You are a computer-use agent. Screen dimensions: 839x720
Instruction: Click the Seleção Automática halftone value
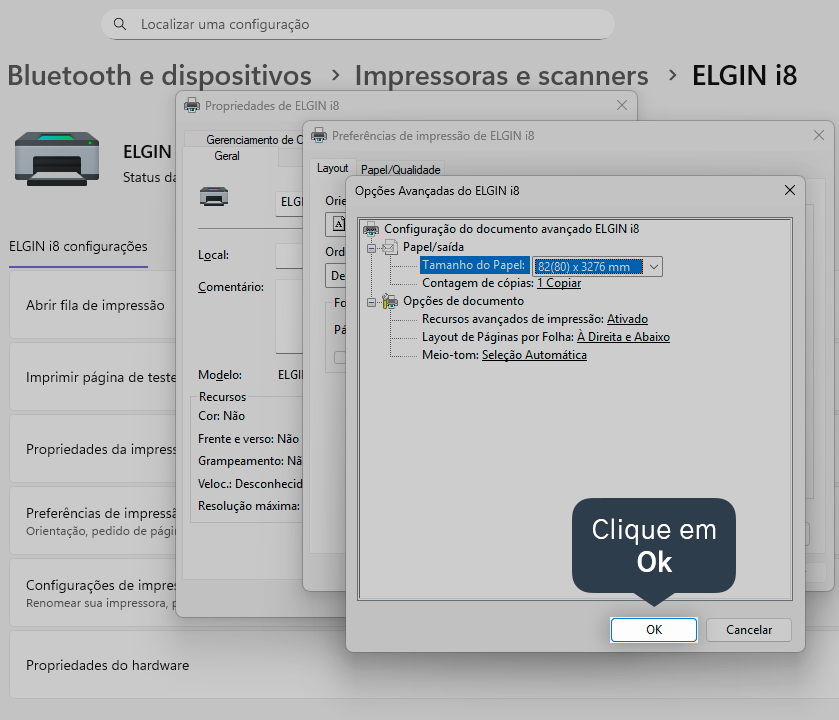coord(534,355)
